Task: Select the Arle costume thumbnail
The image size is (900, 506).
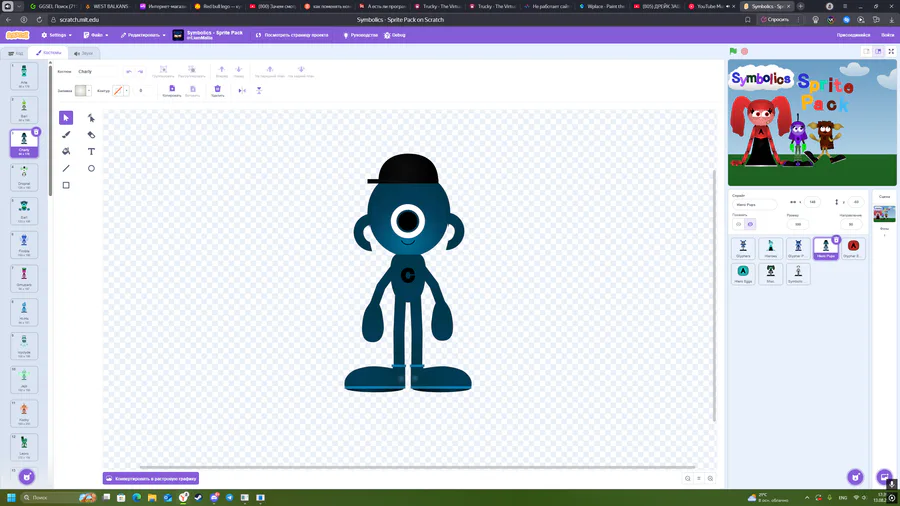Action: [x=24, y=76]
